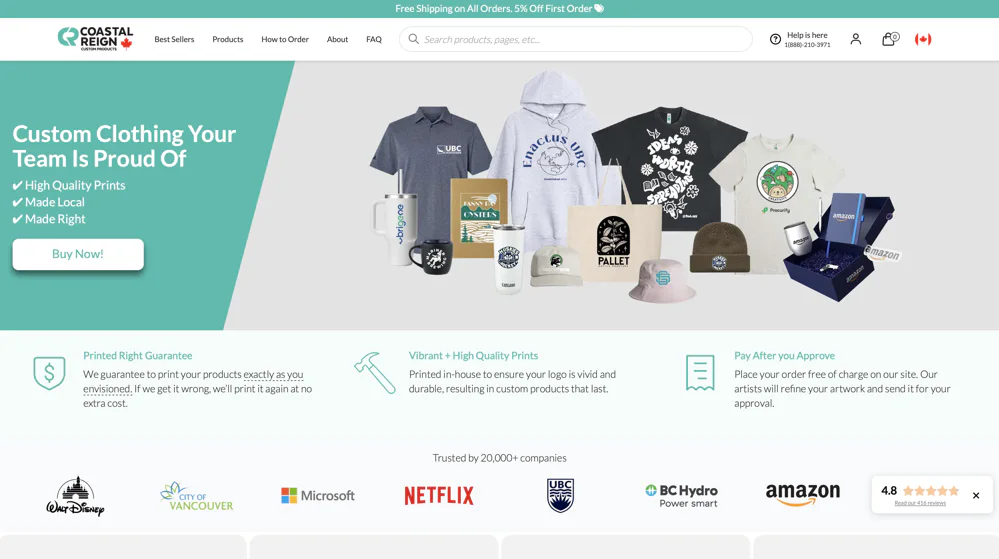Click the Microsoft logo
Image resolution: width=999 pixels, height=559 pixels.
(317, 495)
